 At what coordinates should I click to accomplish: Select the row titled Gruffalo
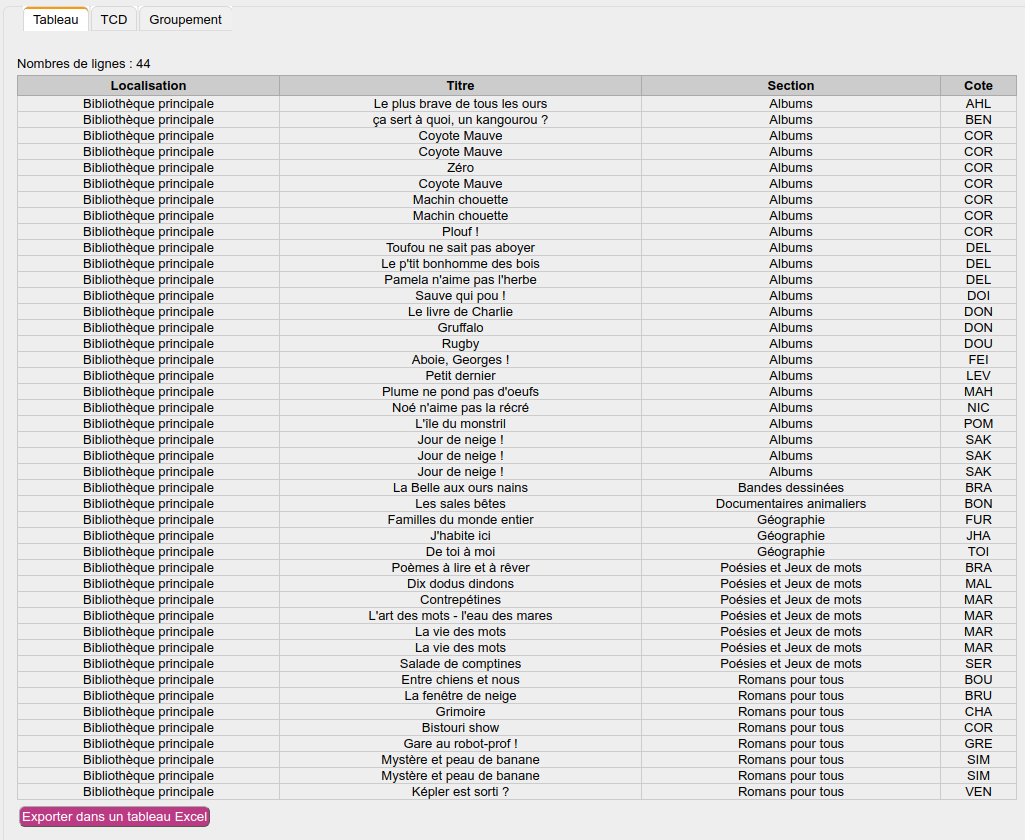click(x=459, y=327)
